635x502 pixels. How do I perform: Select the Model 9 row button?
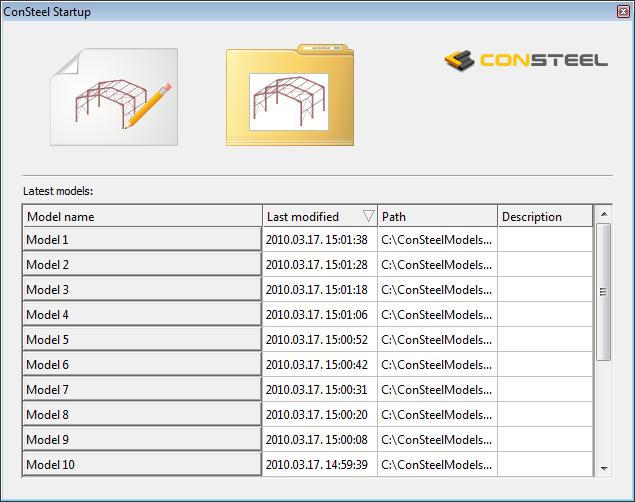pos(142,439)
